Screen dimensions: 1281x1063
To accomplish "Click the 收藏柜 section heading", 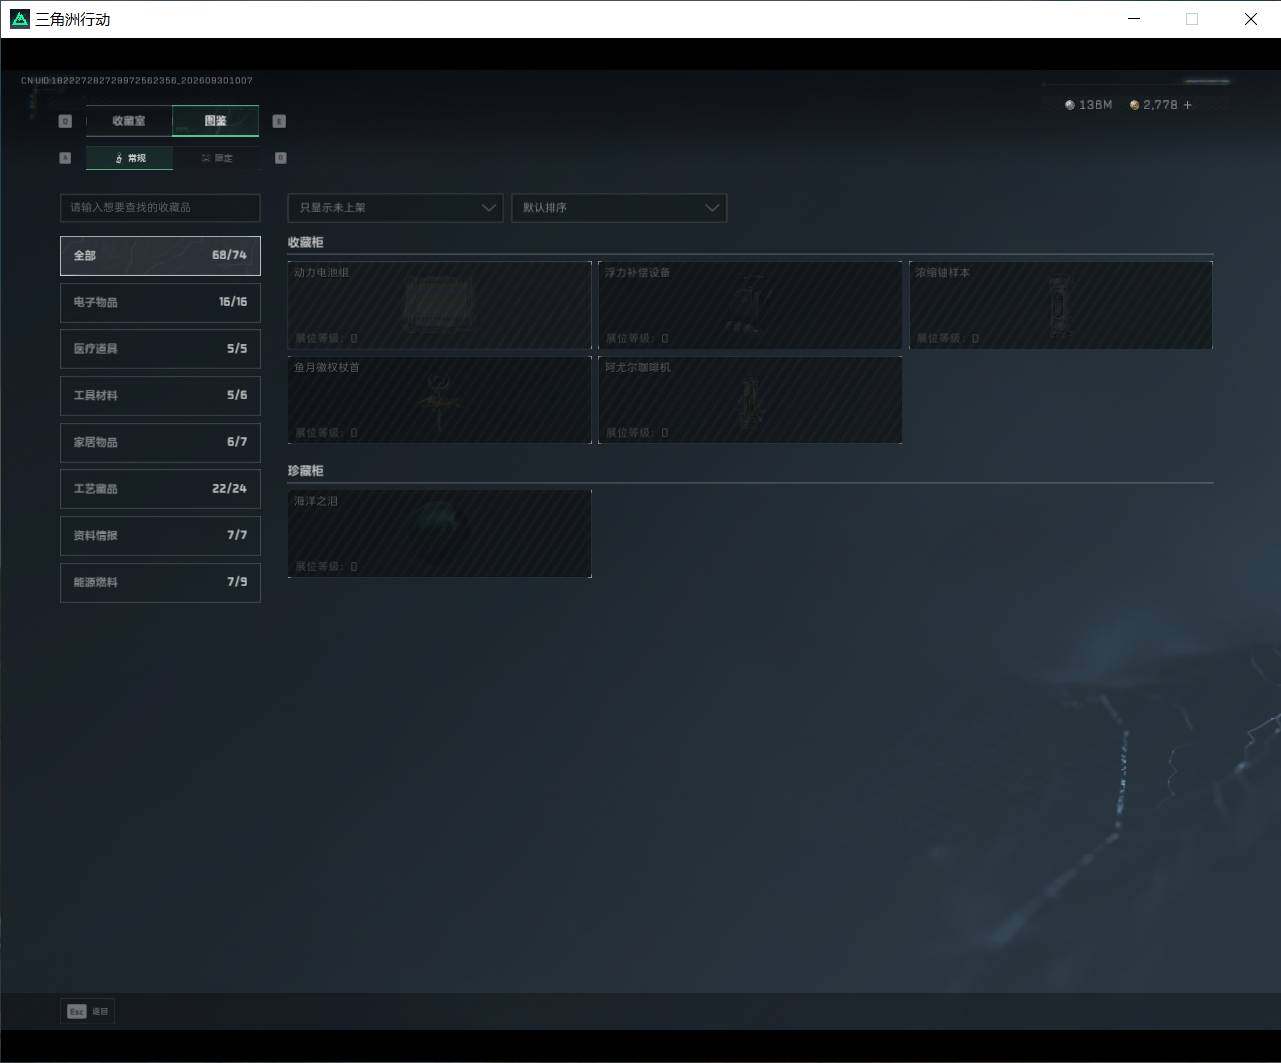I will click(x=306, y=243).
